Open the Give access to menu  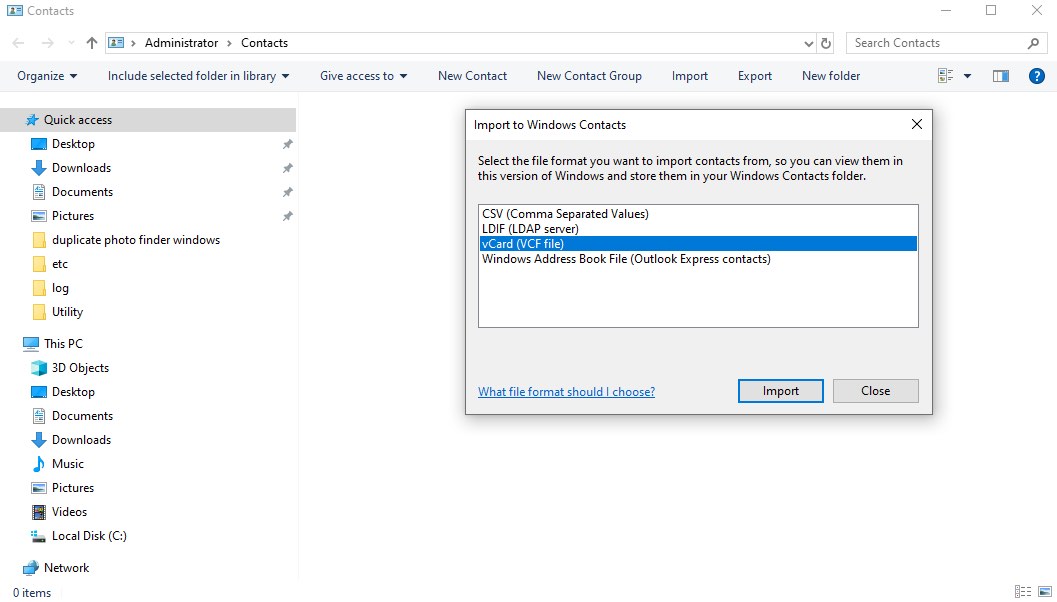[362, 75]
